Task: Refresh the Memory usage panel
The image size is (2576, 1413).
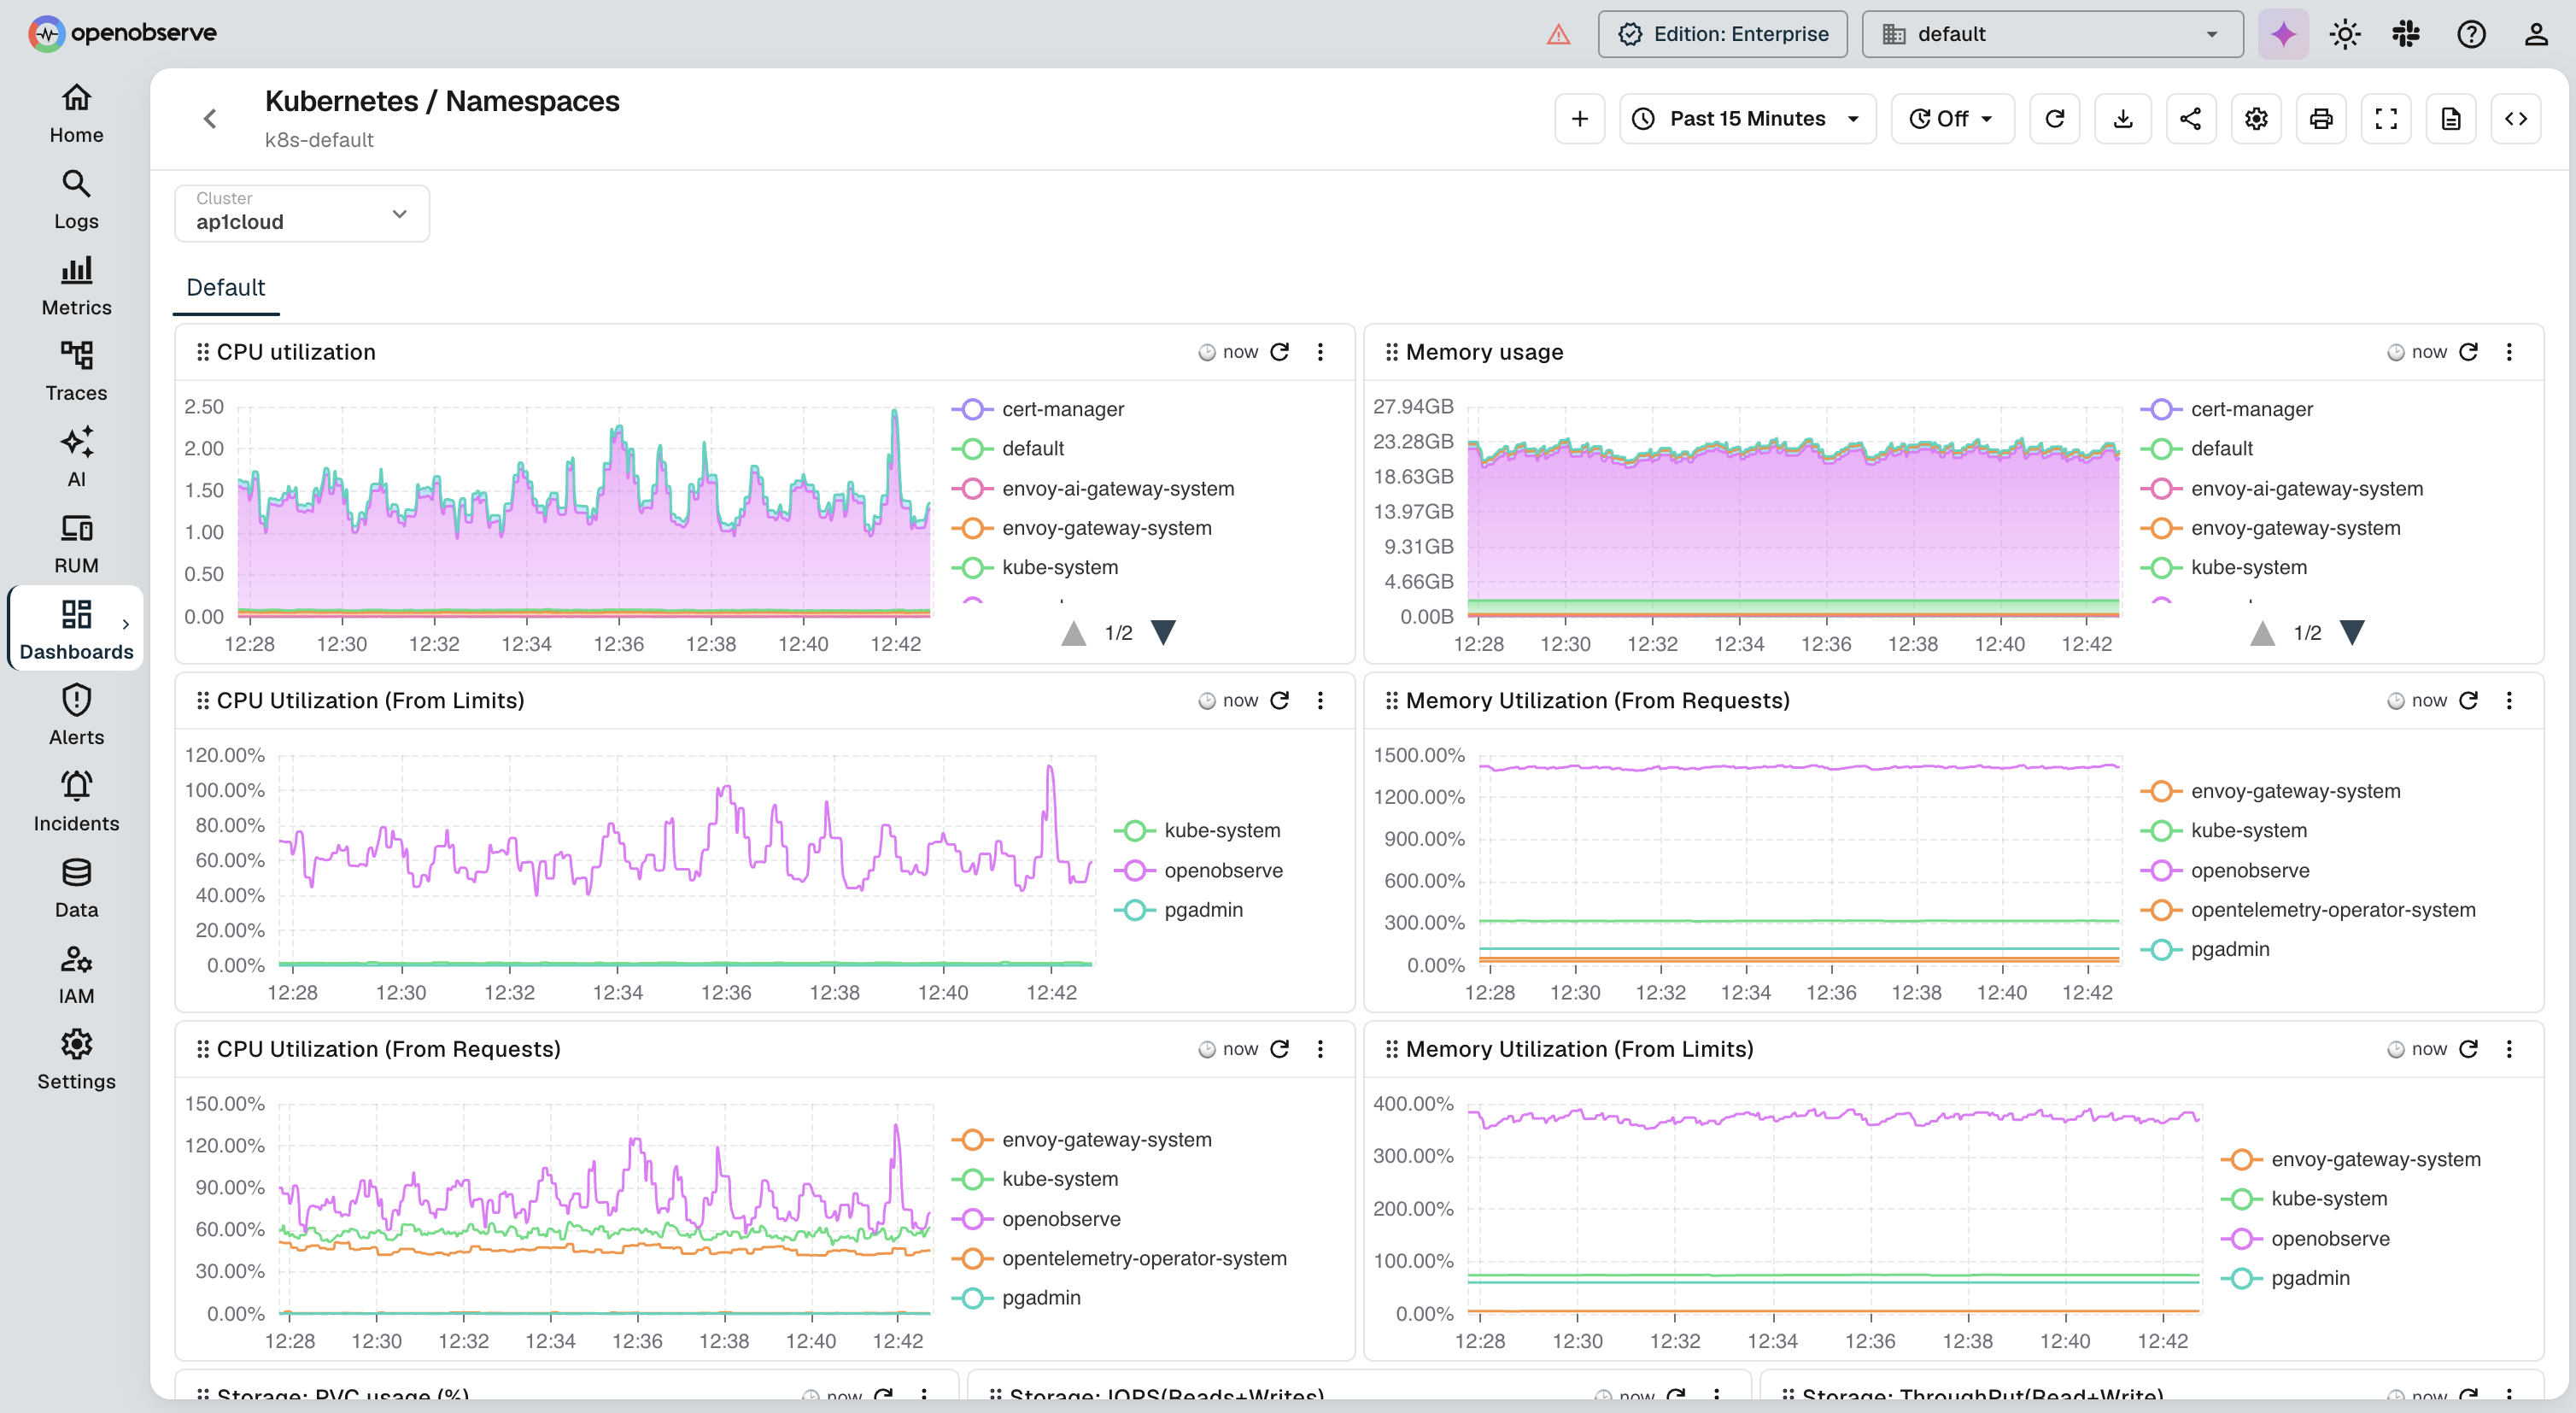Action: [2468, 352]
